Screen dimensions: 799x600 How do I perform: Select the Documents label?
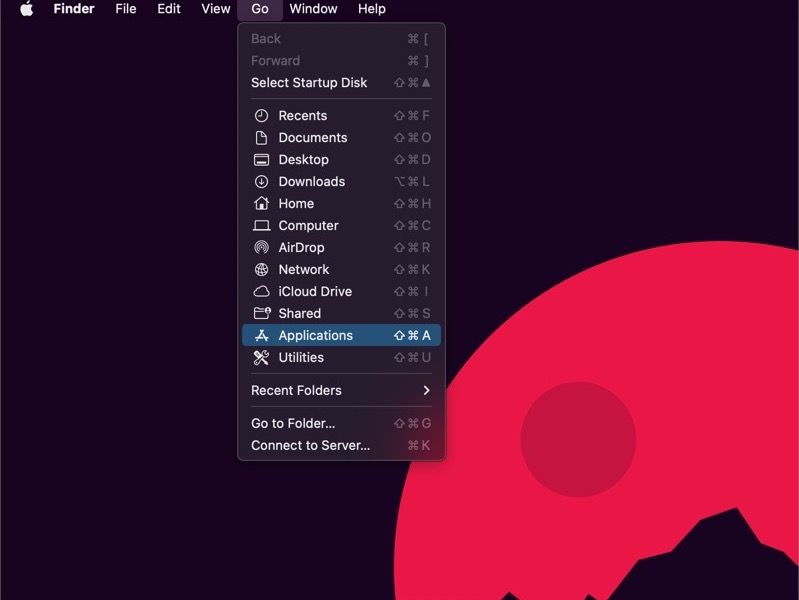pos(313,138)
